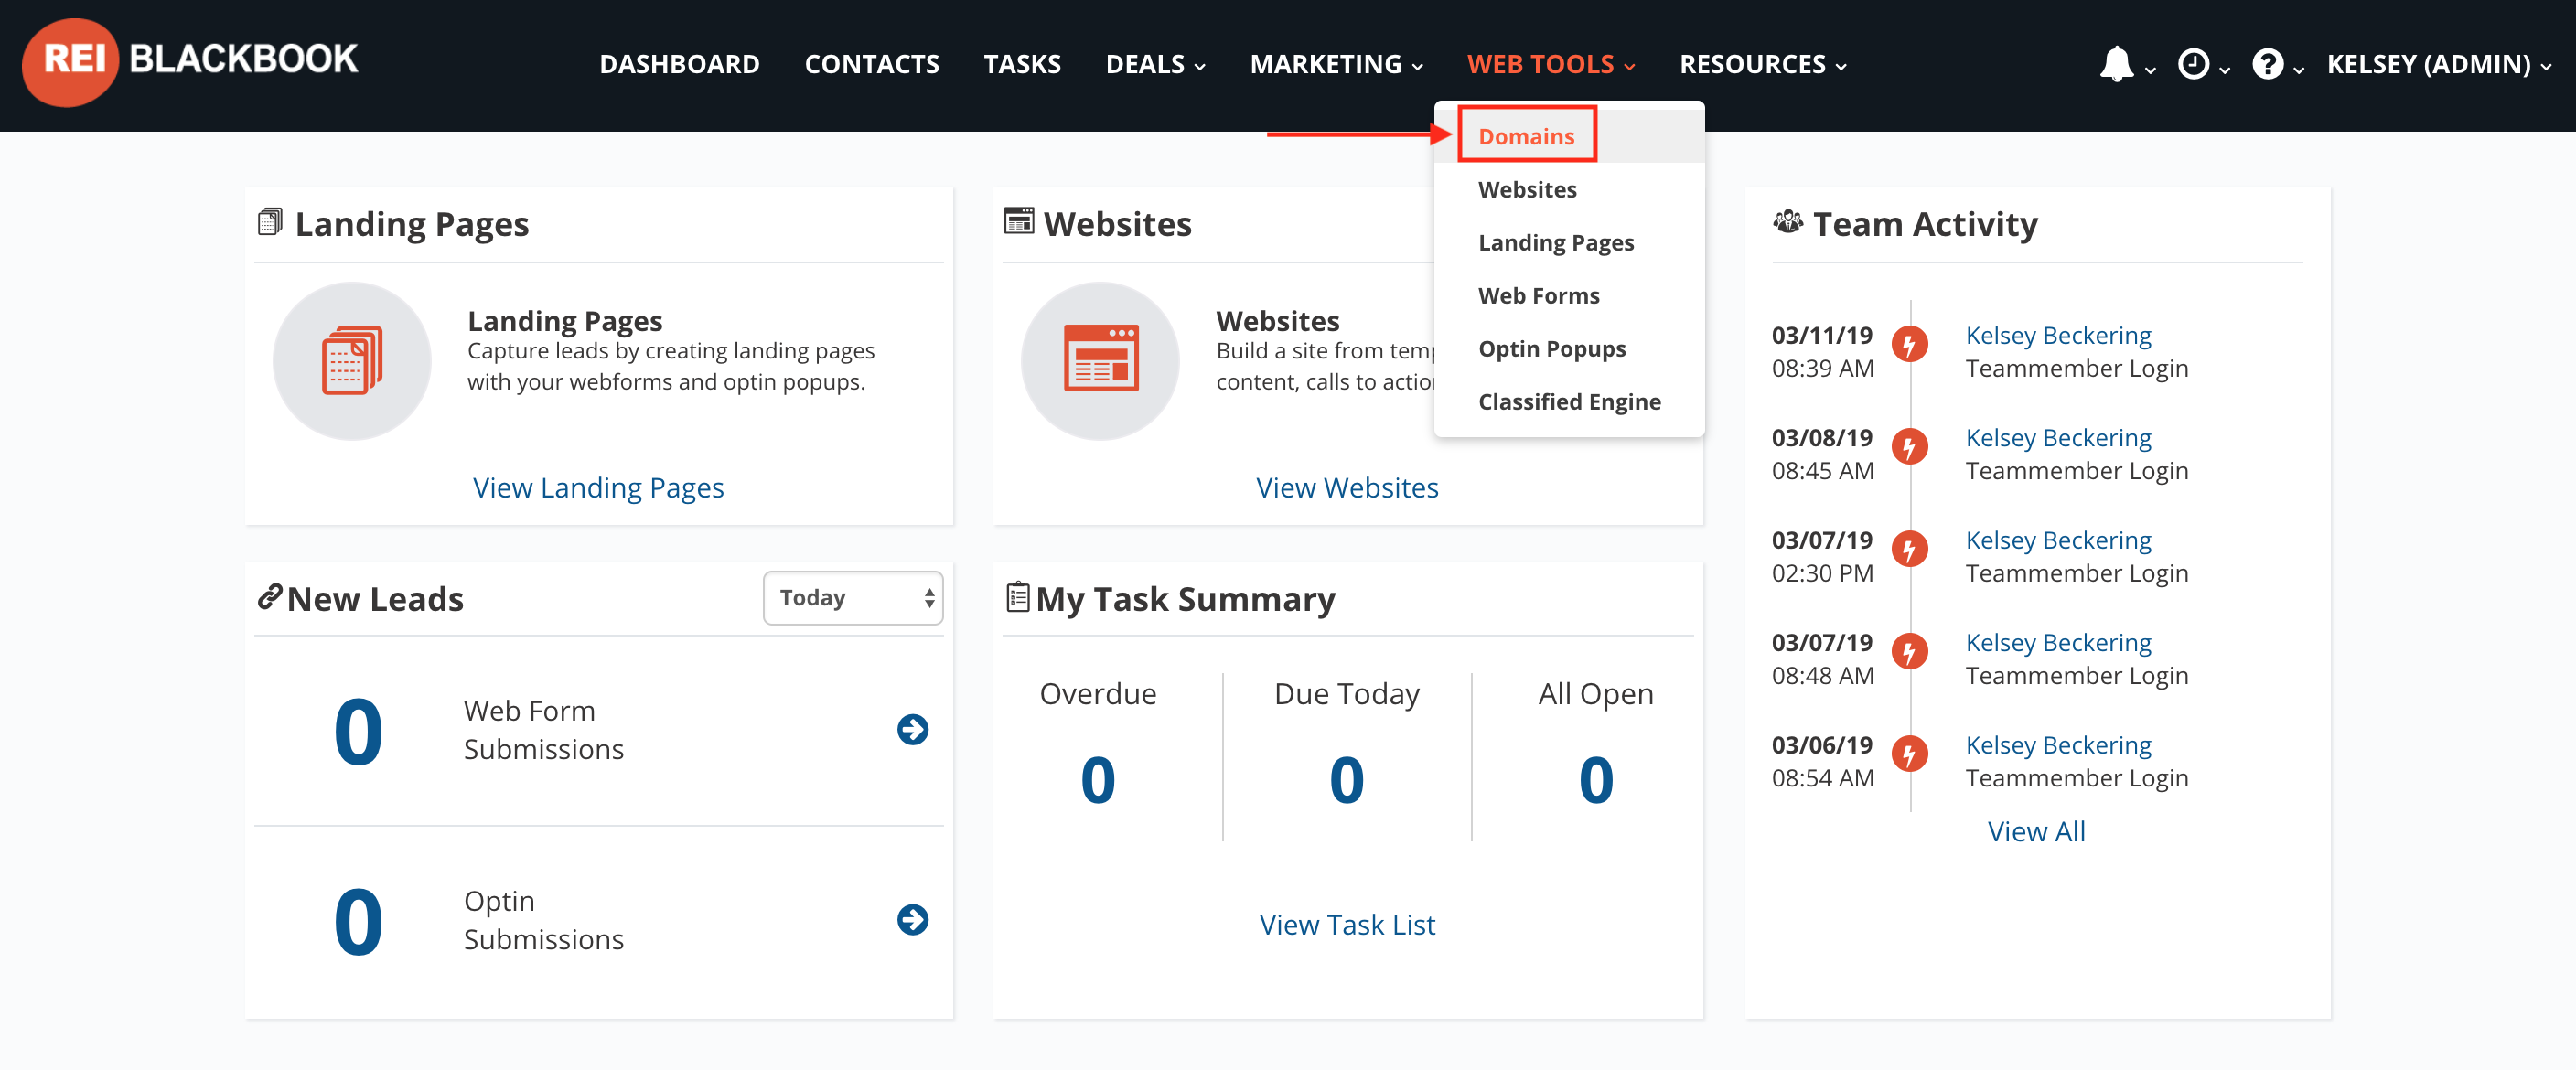Viewport: 2576px width, 1070px height.
Task: Open the help question mark icon
Action: (x=2267, y=64)
